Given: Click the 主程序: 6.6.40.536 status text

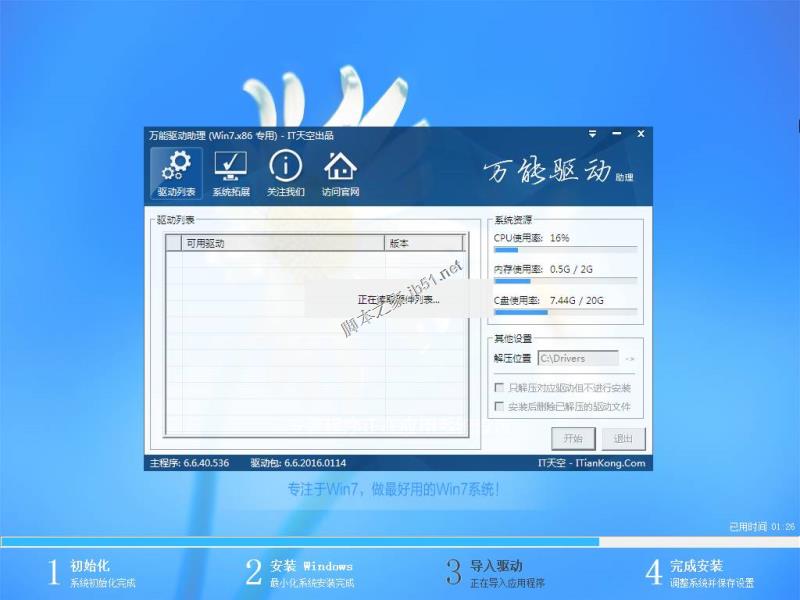Looking at the screenshot, I should coord(189,463).
